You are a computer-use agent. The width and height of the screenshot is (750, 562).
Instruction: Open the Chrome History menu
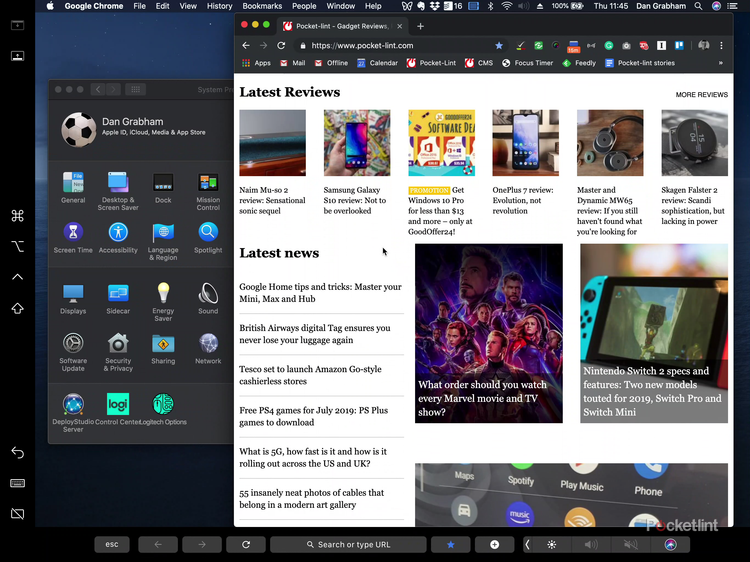click(220, 6)
